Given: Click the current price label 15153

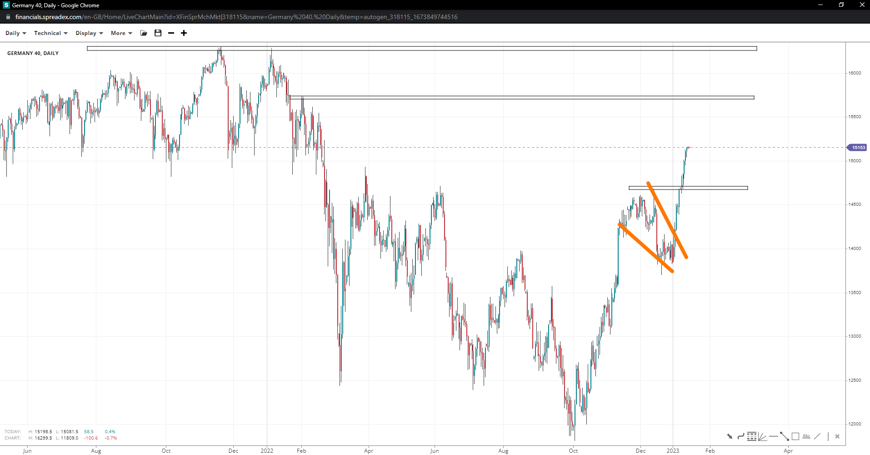Looking at the screenshot, I should 858,148.
